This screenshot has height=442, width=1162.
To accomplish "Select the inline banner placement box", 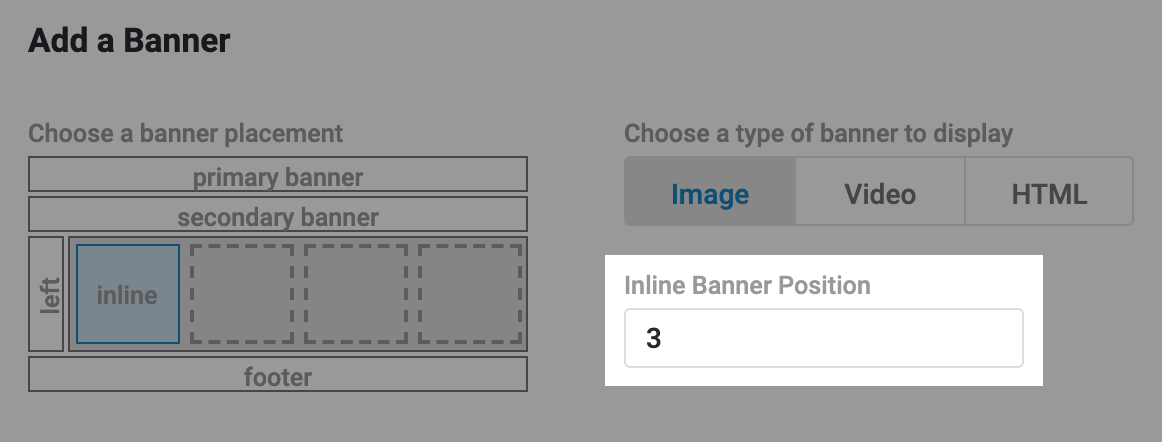I will (128, 294).
